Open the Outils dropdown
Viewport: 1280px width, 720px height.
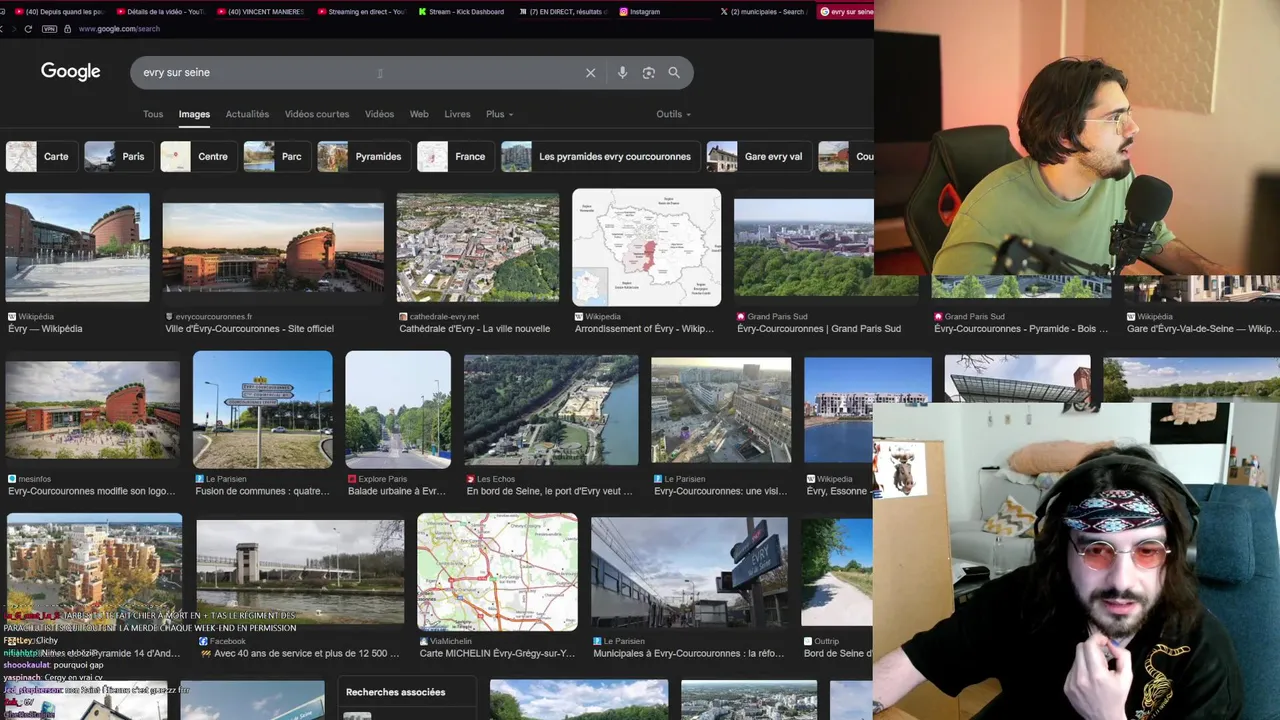tap(673, 114)
